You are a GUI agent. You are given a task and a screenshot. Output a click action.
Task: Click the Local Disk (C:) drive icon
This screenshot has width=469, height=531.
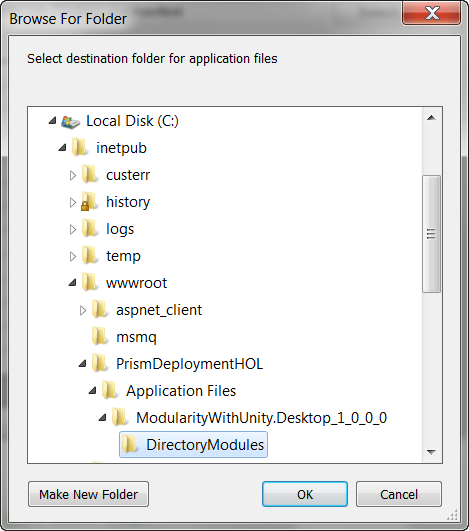70,122
